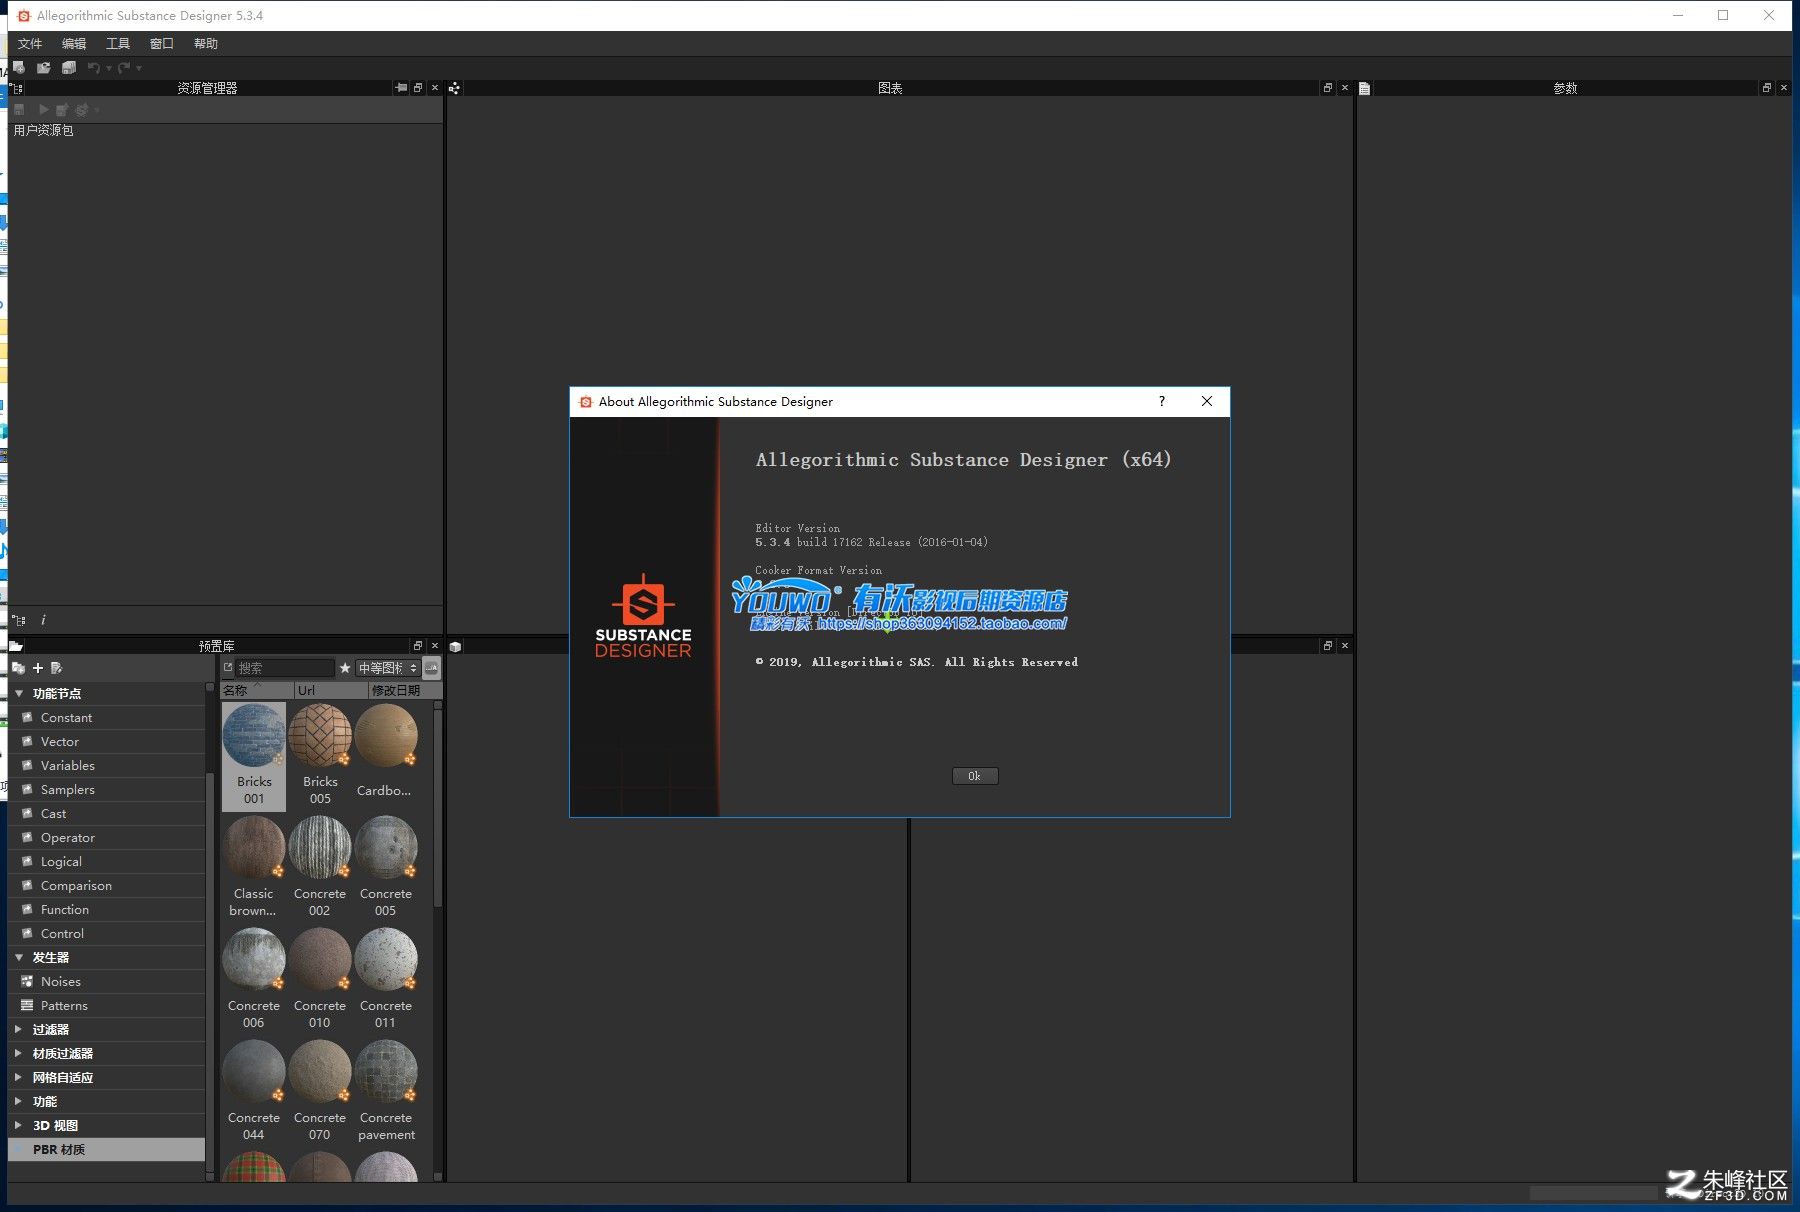Screen dimensions: 1800x1212
Task: Click Ok in the About dialog
Action: pos(975,776)
